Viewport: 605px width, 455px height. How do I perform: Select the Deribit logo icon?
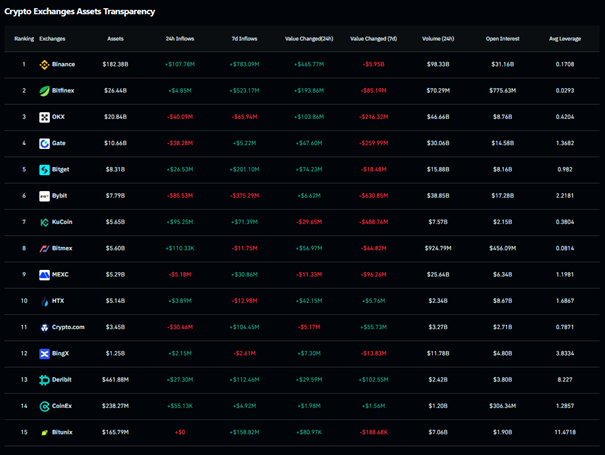44,380
